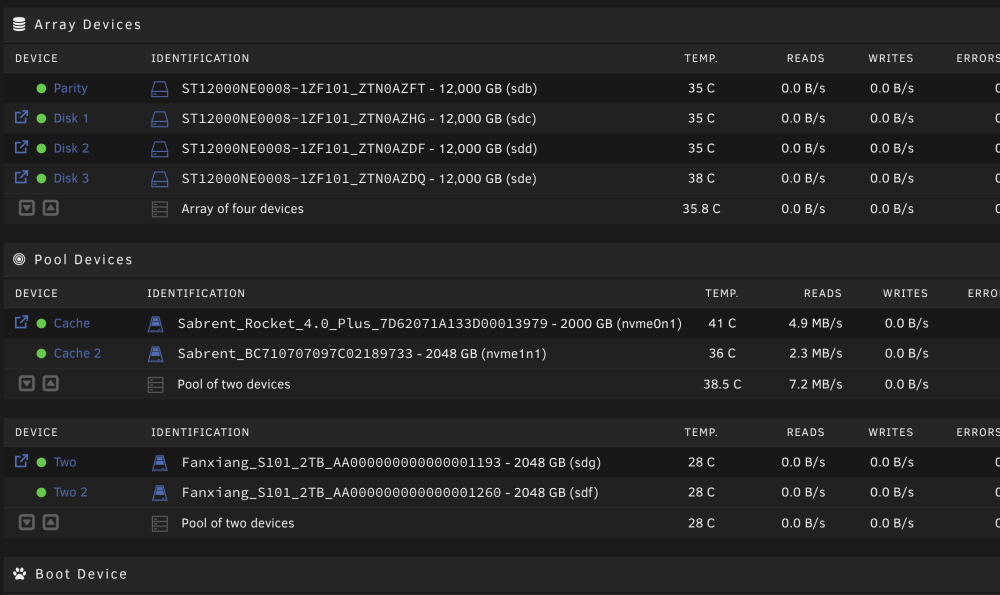Click the Fanxiang 1260 SSD icon
This screenshot has height=595, width=1000.
(159, 493)
